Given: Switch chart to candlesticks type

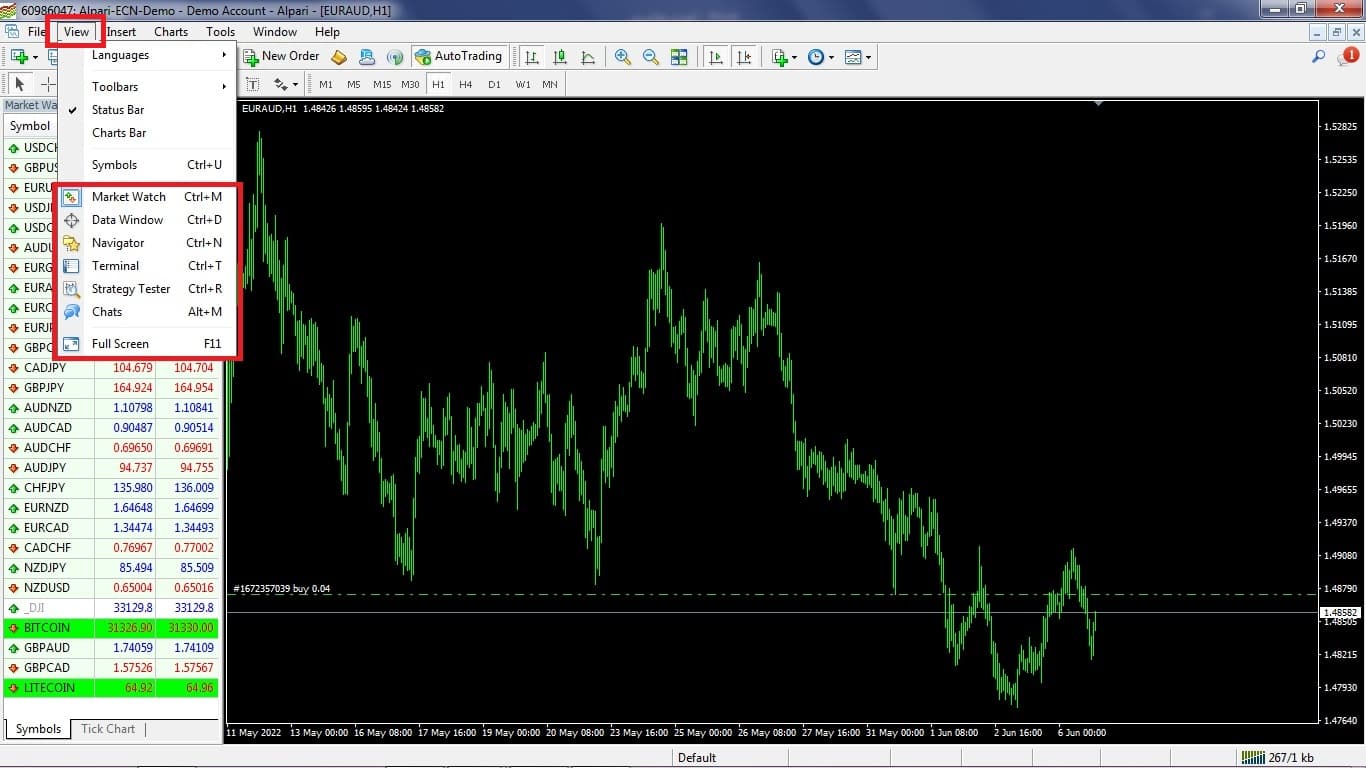Looking at the screenshot, I should tap(560, 57).
